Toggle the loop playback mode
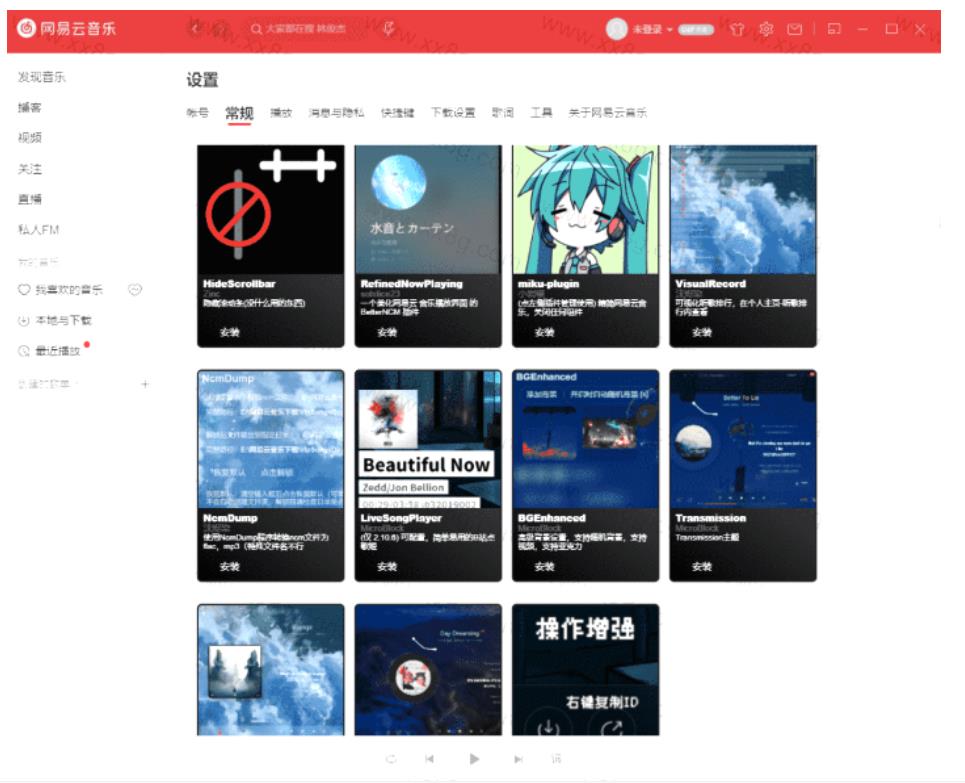Image resolution: width=965 pixels, height=783 pixels. (x=391, y=759)
